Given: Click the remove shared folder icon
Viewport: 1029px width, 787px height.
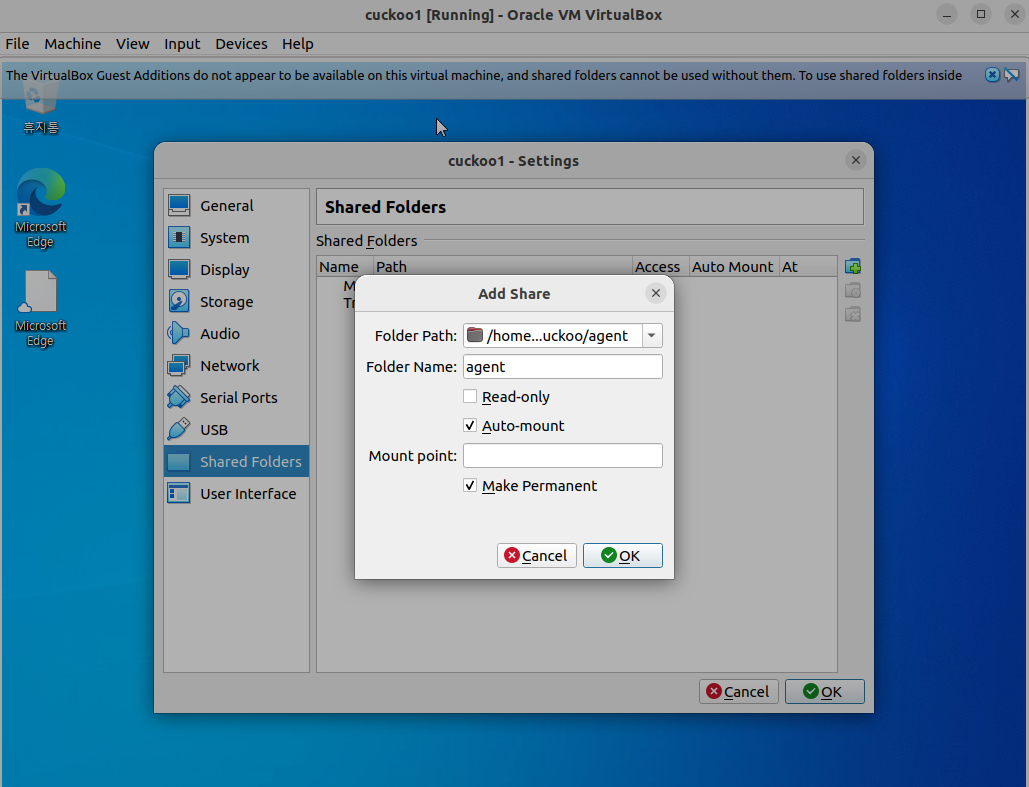Looking at the screenshot, I should point(852,314).
